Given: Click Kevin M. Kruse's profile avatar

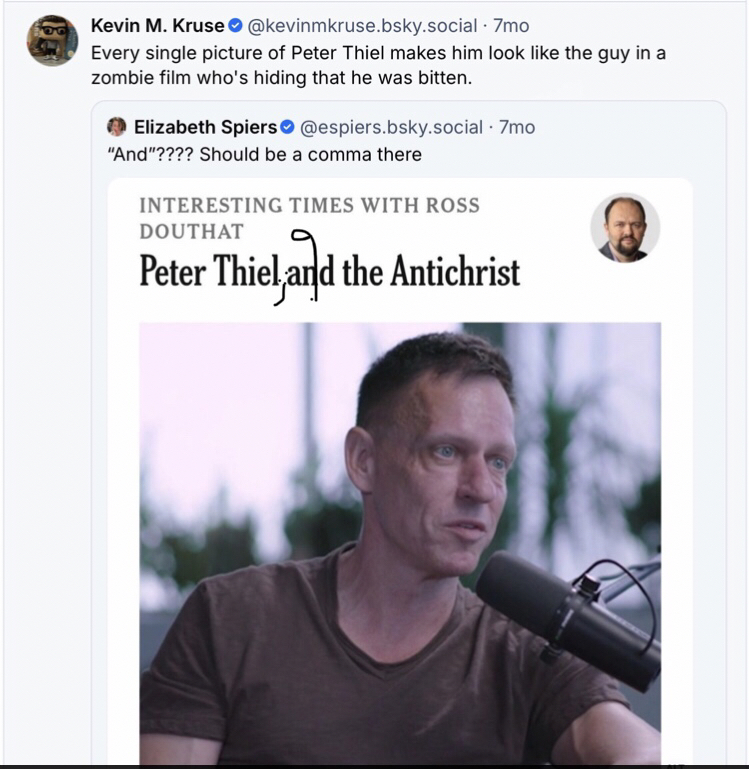Looking at the screenshot, I should pos(52,41).
